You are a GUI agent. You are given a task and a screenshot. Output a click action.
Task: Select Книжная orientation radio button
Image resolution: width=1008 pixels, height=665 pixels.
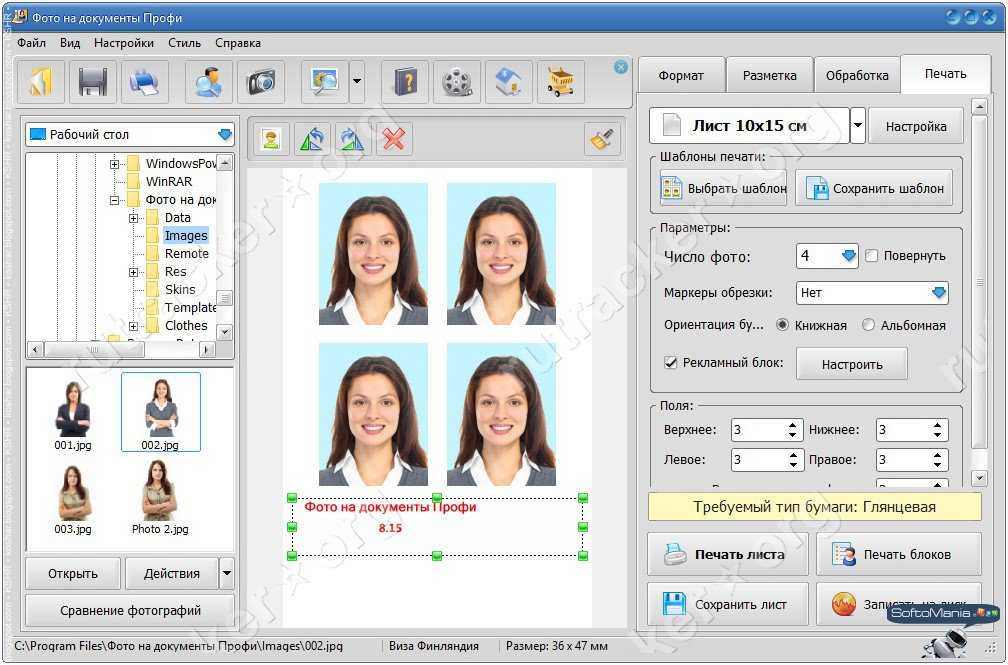[782, 325]
